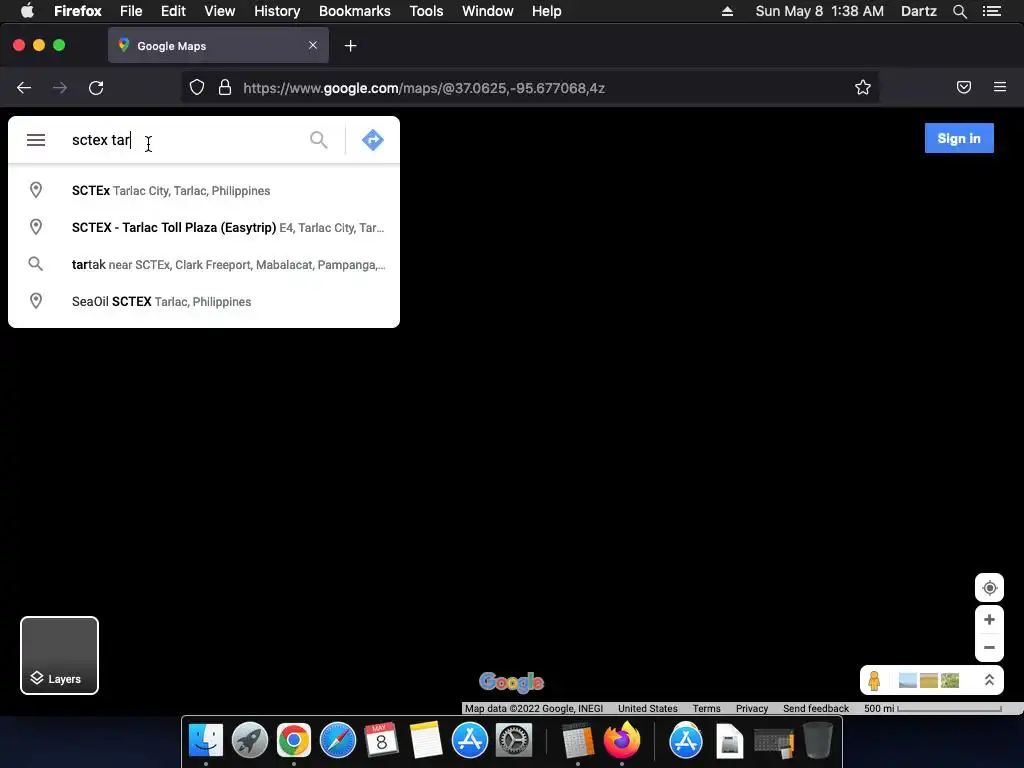Select the Google Maps tab
The width and height of the screenshot is (1024, 768).
click(218, 46)
